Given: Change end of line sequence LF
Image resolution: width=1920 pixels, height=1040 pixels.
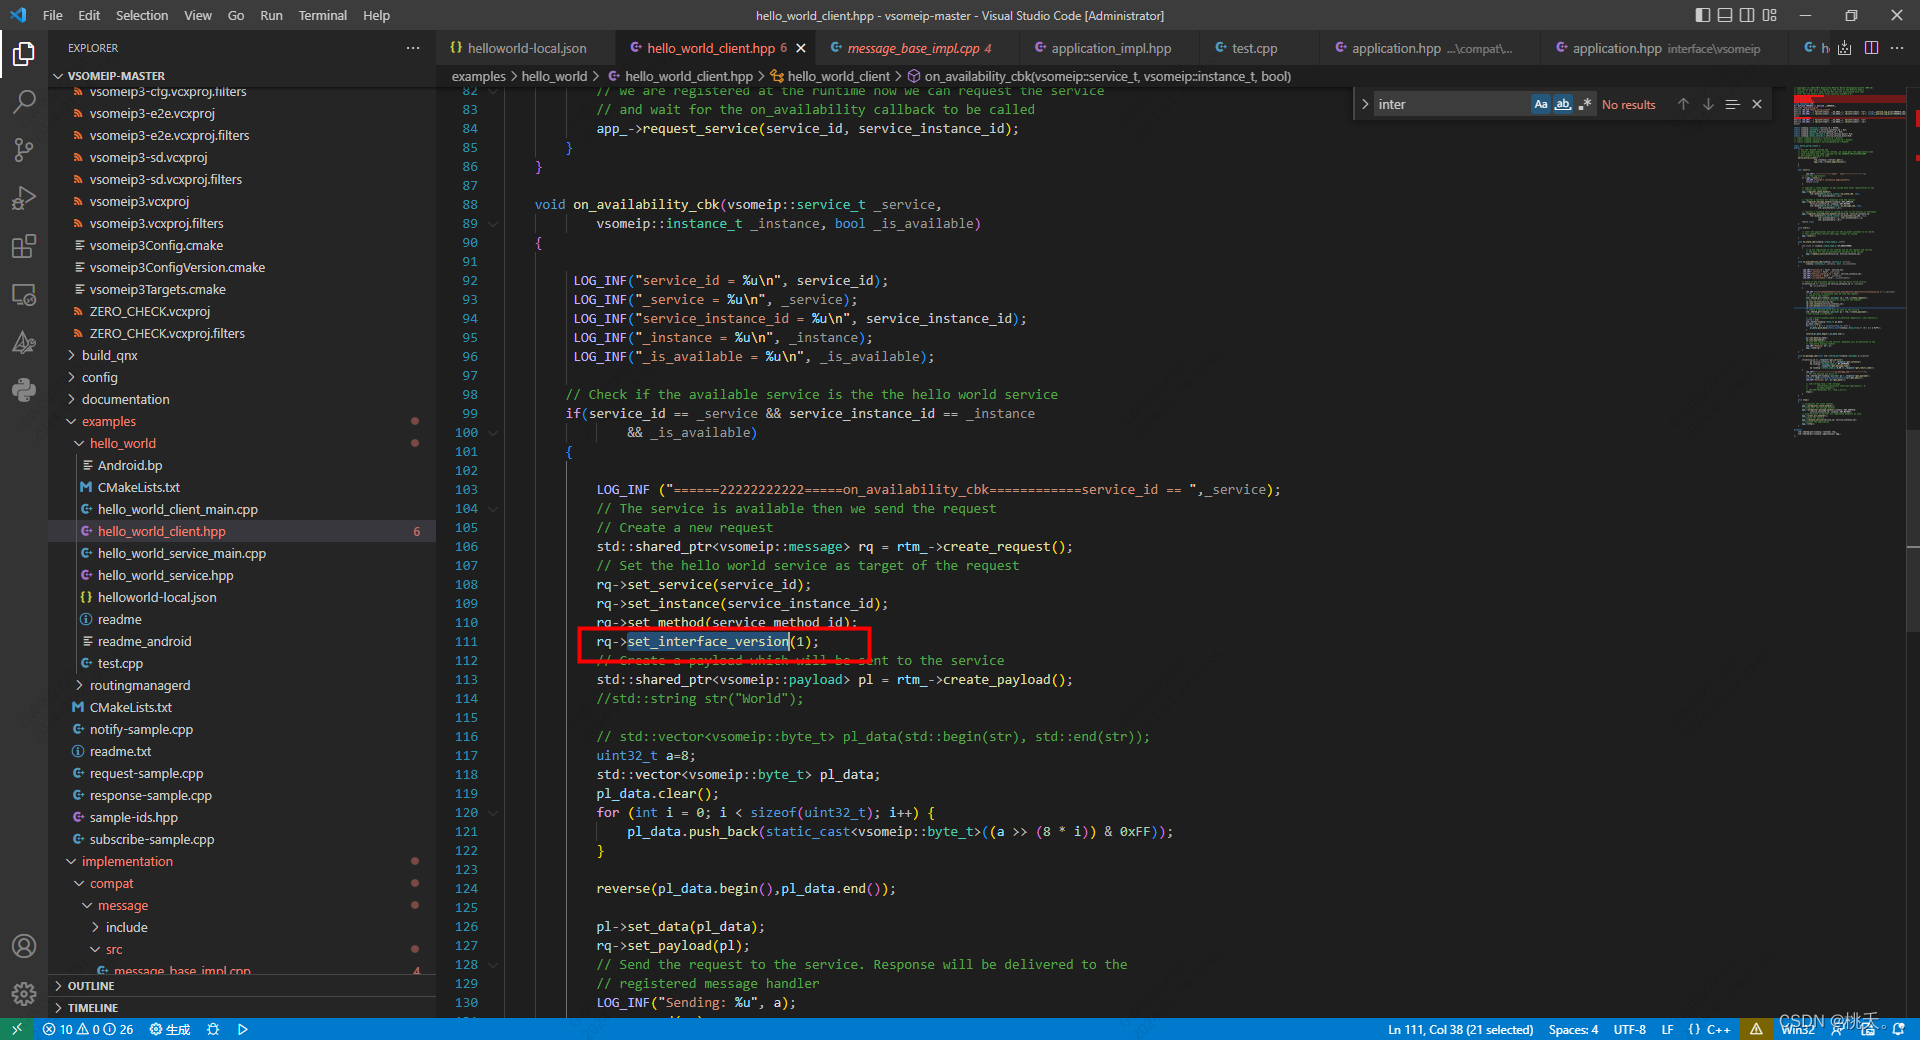Looking at the screenshot, I should click(1667, 1029).
